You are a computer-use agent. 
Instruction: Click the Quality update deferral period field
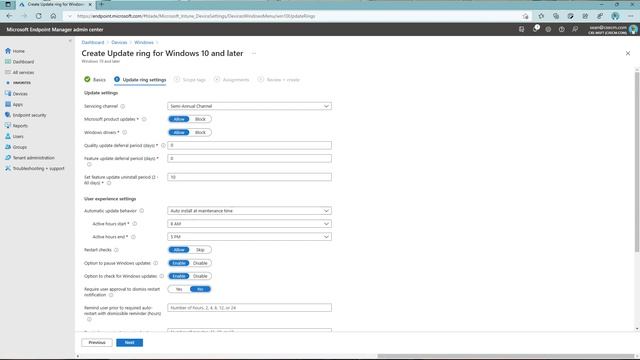[249, 145]
